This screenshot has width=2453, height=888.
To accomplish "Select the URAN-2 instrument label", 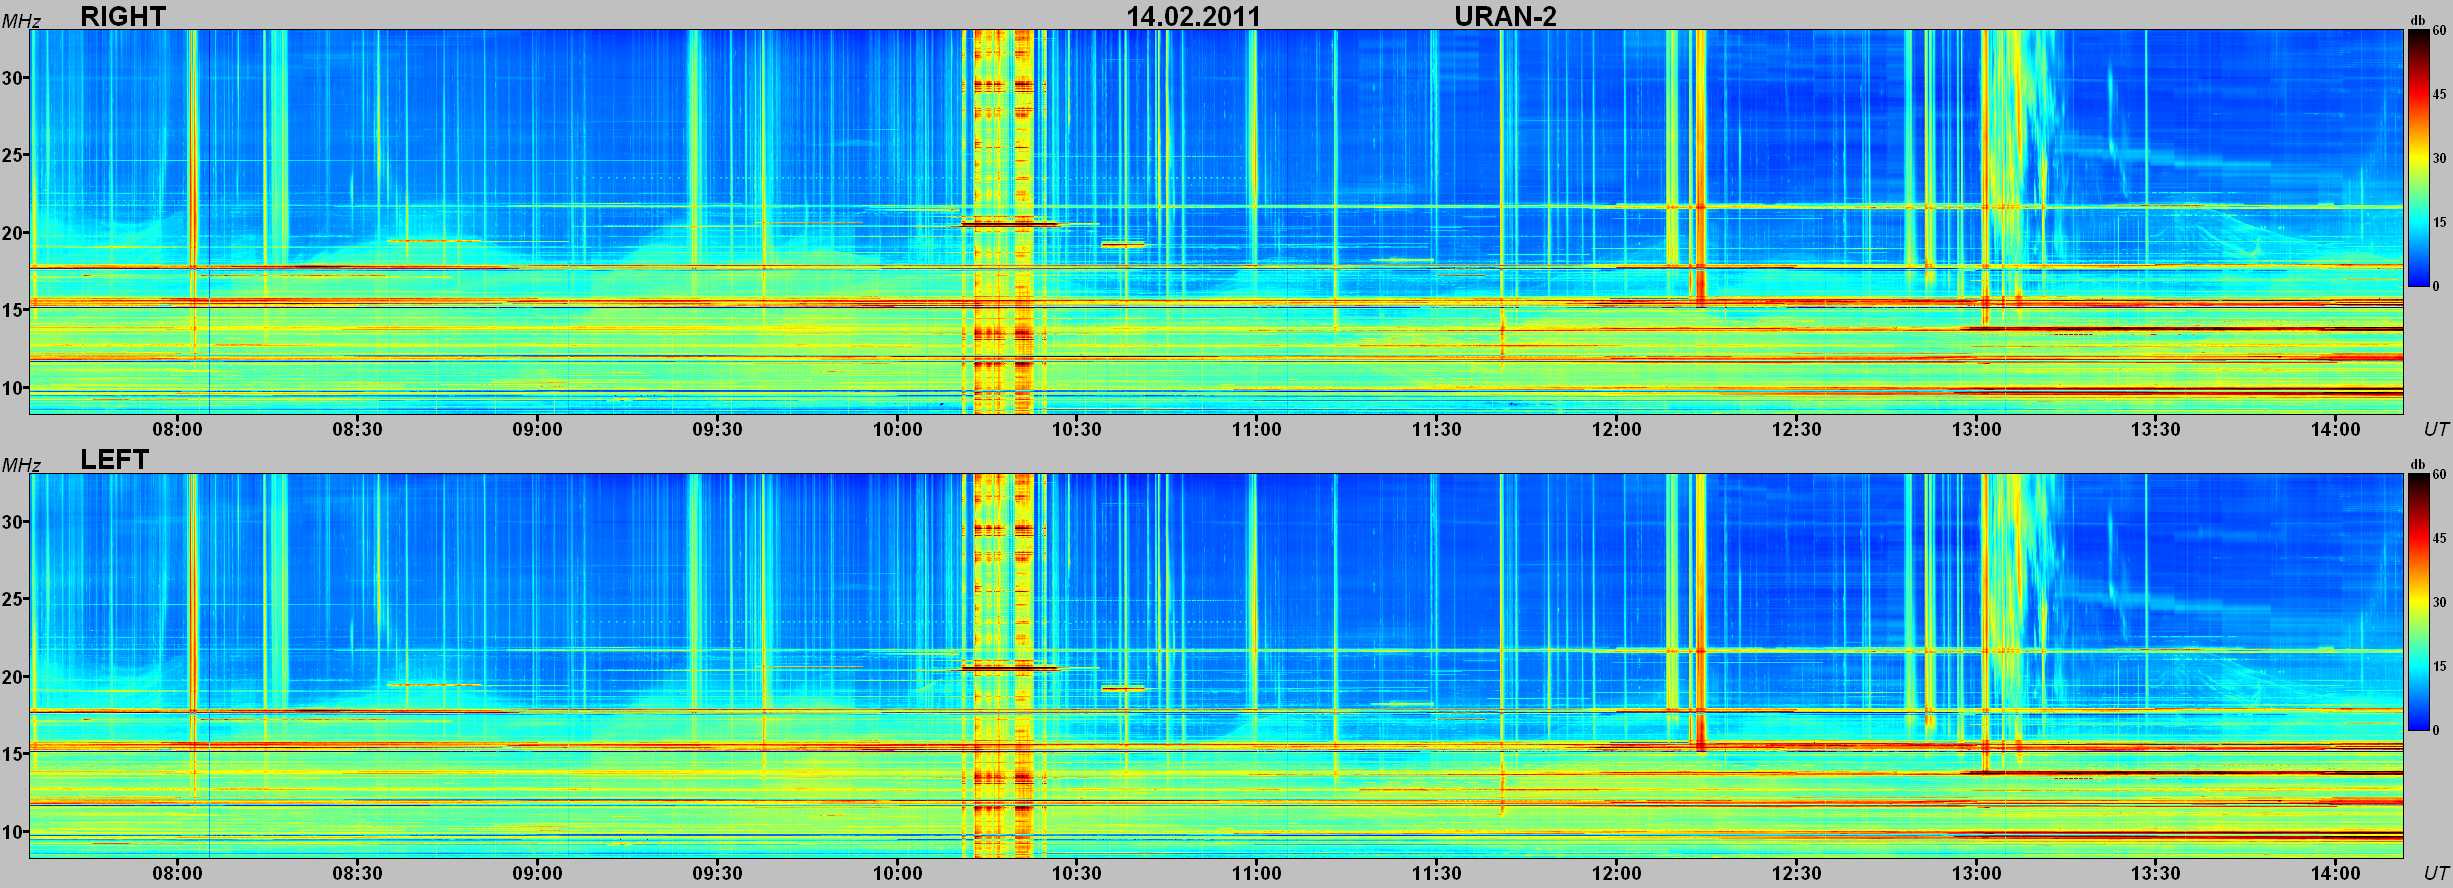I will click(1505, 16).
